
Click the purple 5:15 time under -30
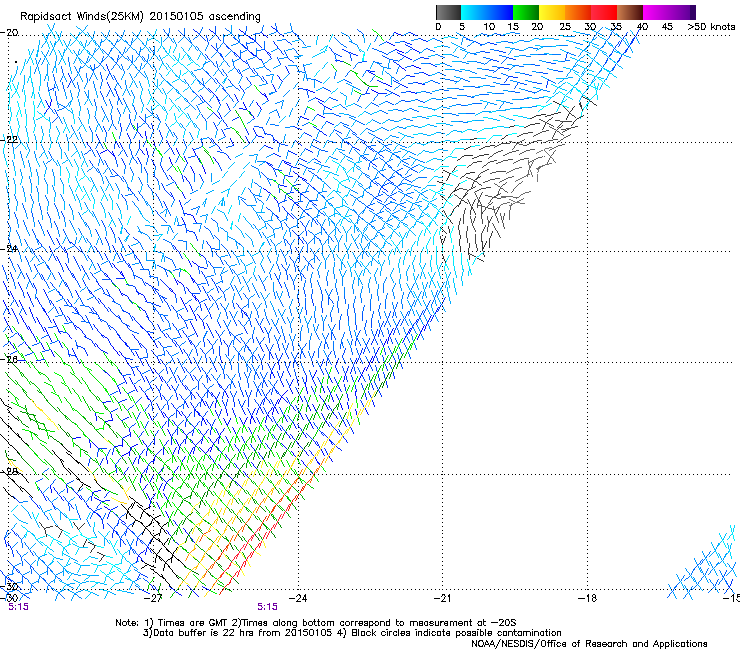[18, 607]
